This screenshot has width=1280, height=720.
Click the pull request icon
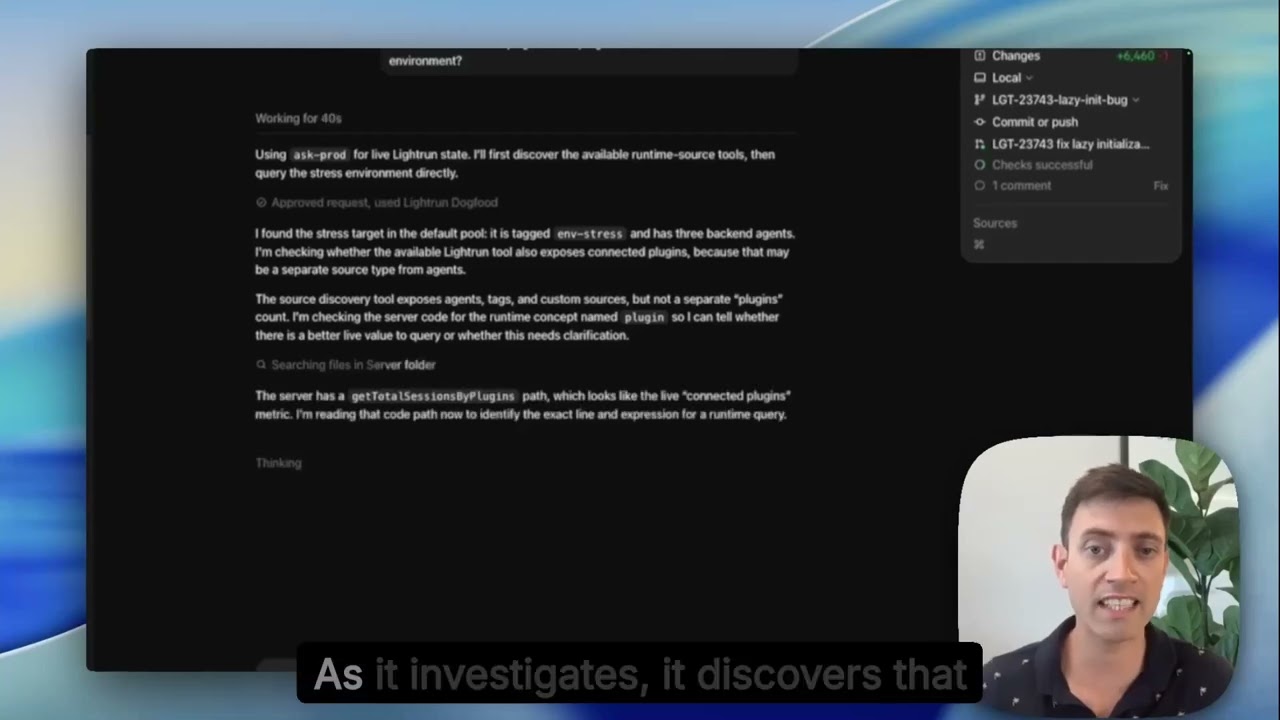pyautogui.click(x=980, y=144)
